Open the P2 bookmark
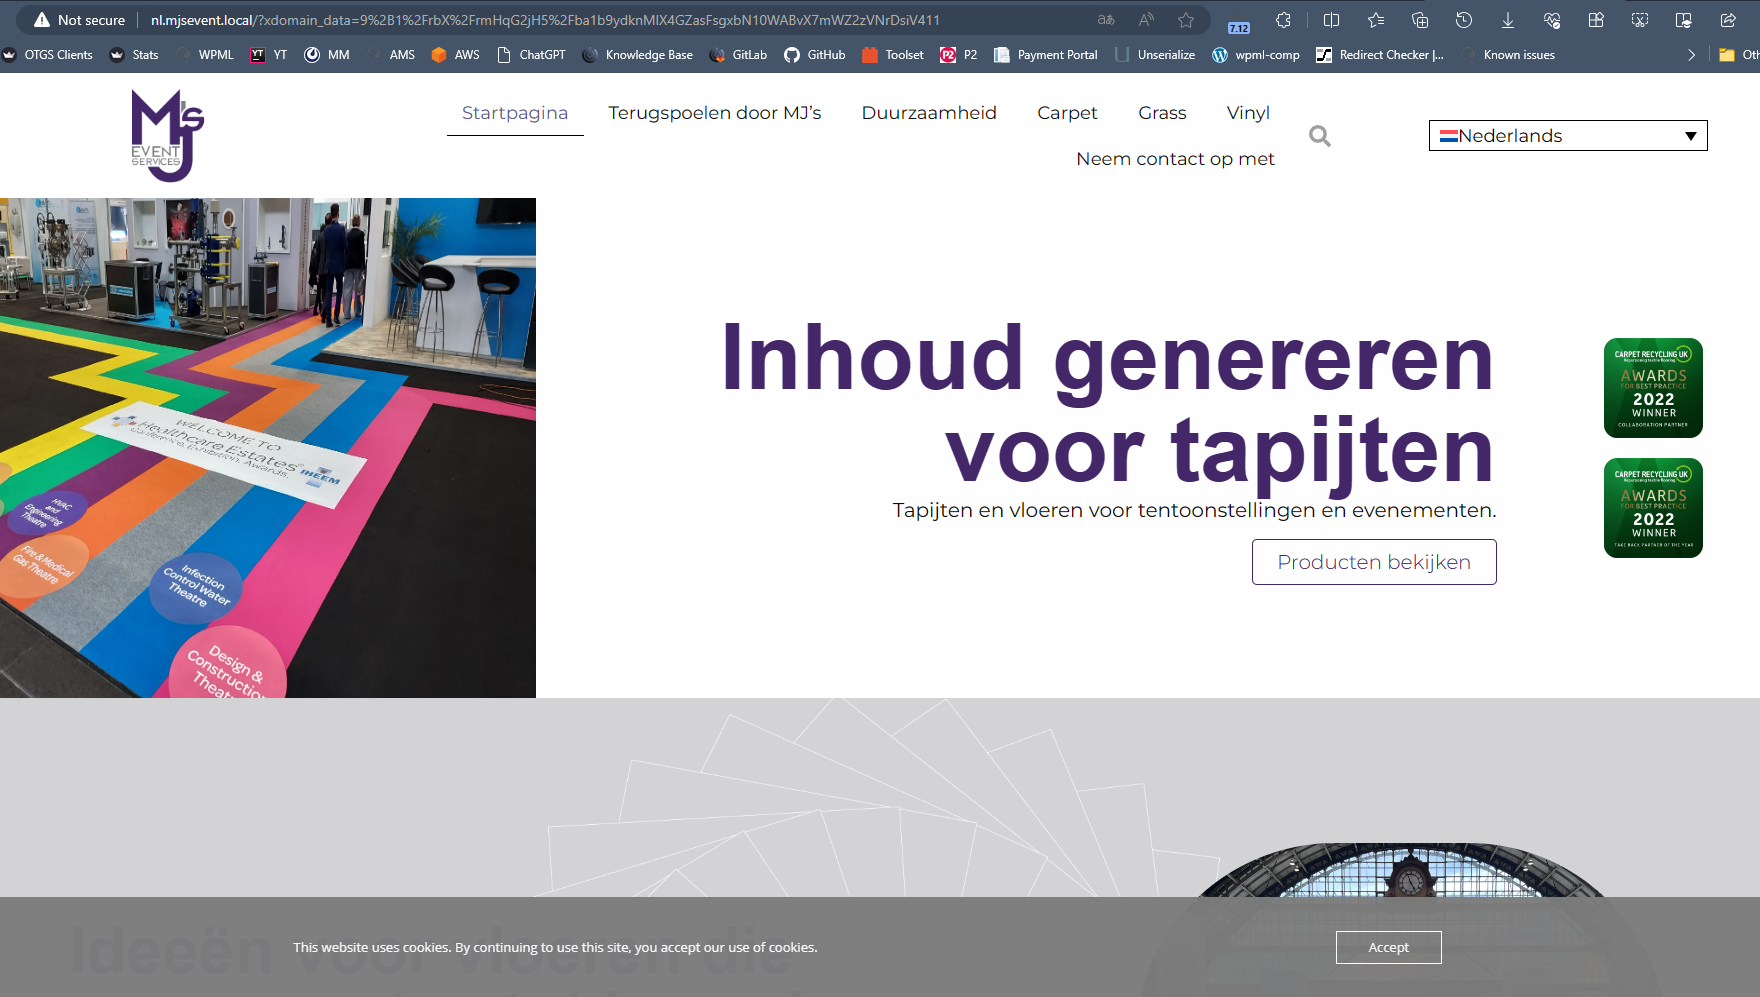The width and height of the screenshot is (1760, 997). point(959,55)
